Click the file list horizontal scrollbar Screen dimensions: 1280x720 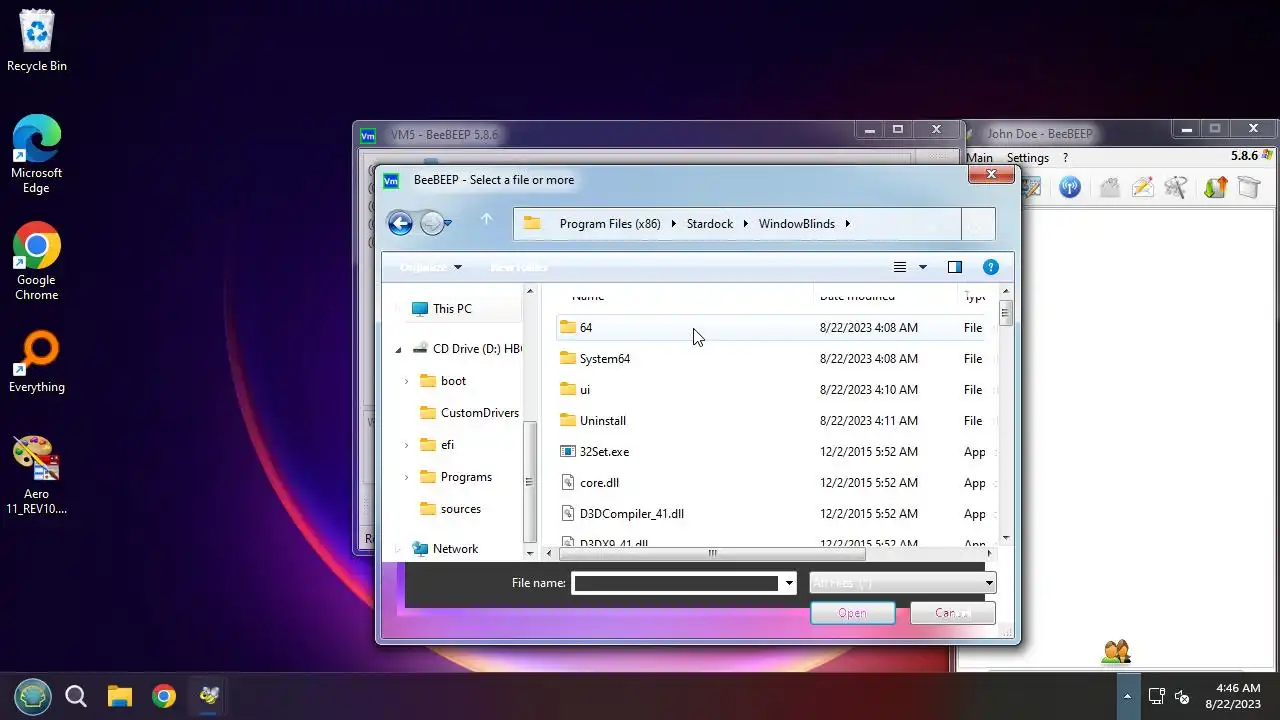click(712, 553)
